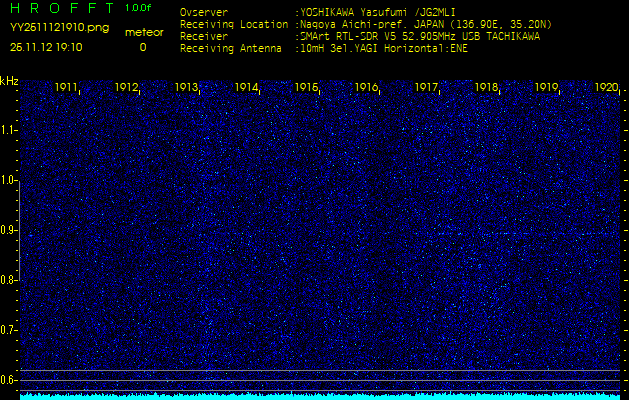The width and height of the screenshot is (629, 400).
Task: Click the 1.0 kHz axis label
Action: point(8,181)
